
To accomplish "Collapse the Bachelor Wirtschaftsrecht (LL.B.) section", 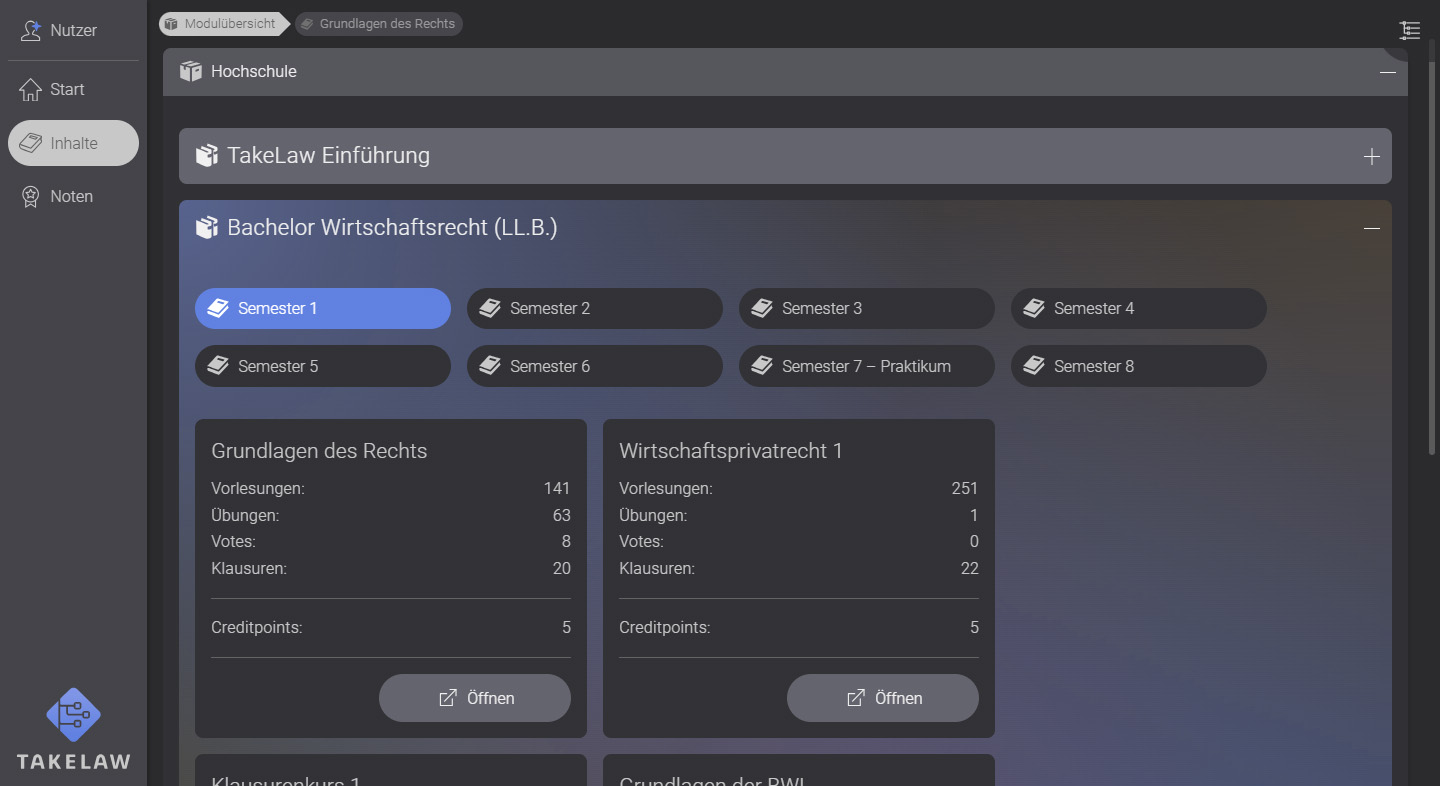I will 1371,227.
